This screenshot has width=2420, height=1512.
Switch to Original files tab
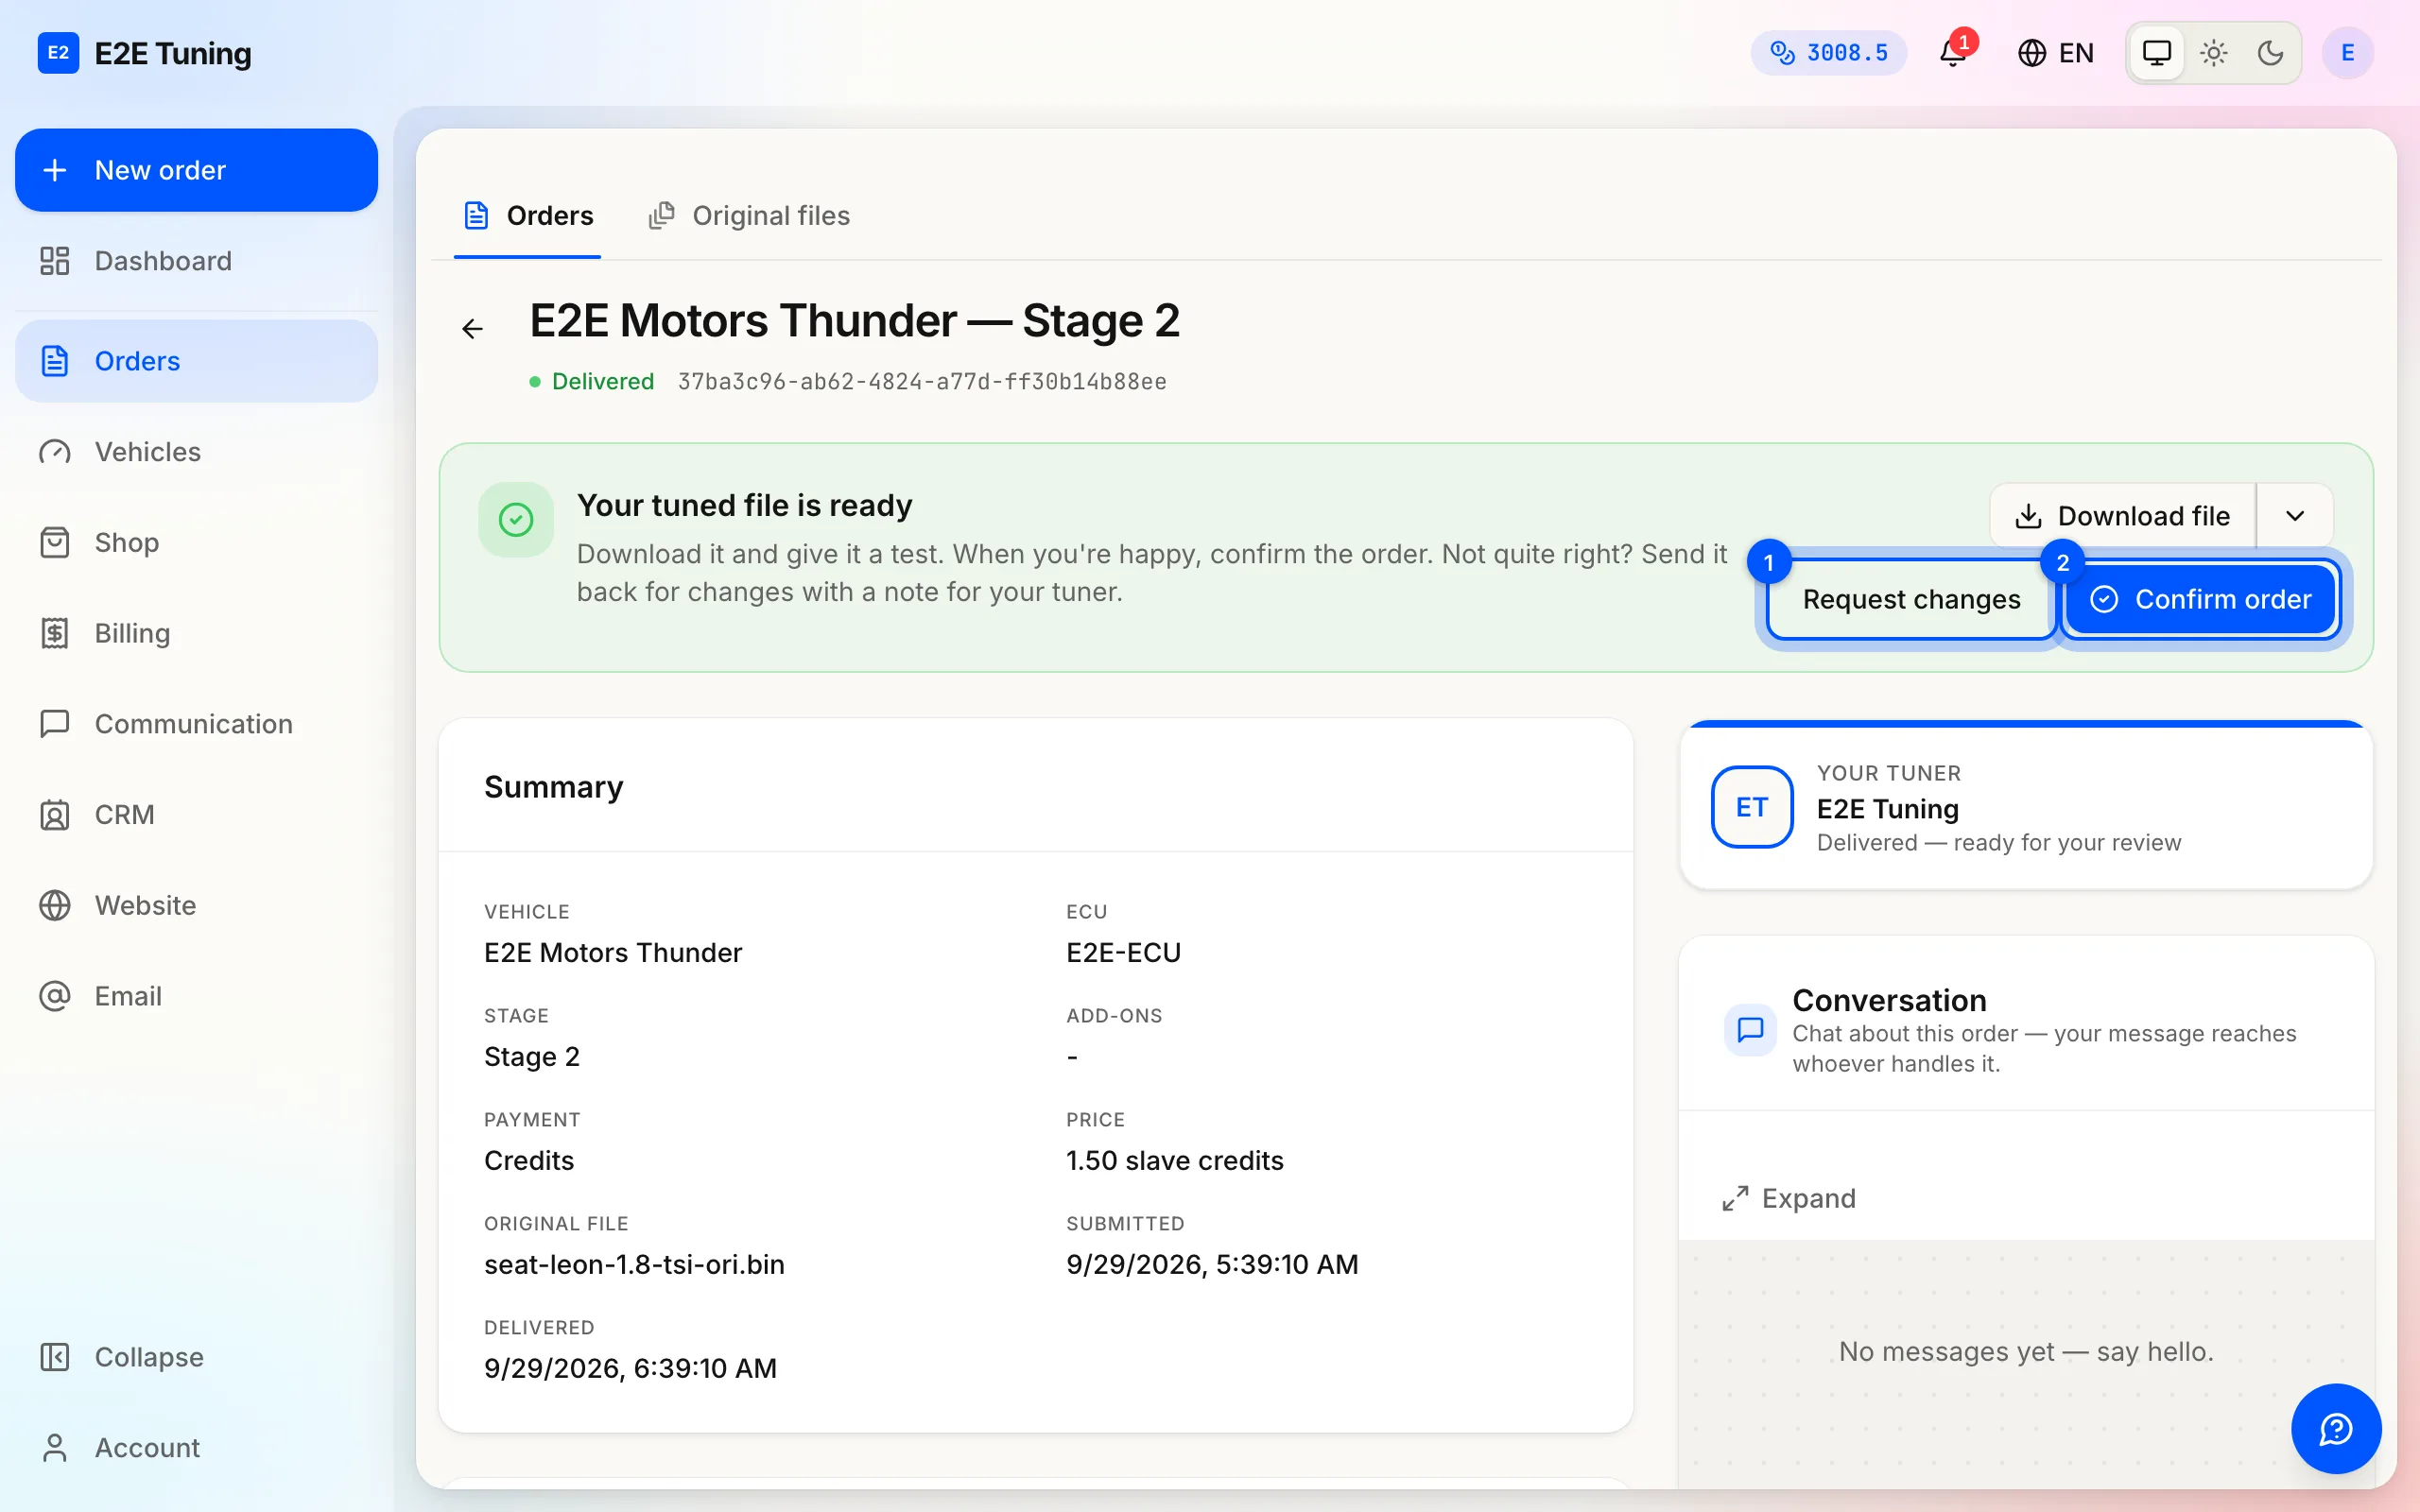[749, 216]
